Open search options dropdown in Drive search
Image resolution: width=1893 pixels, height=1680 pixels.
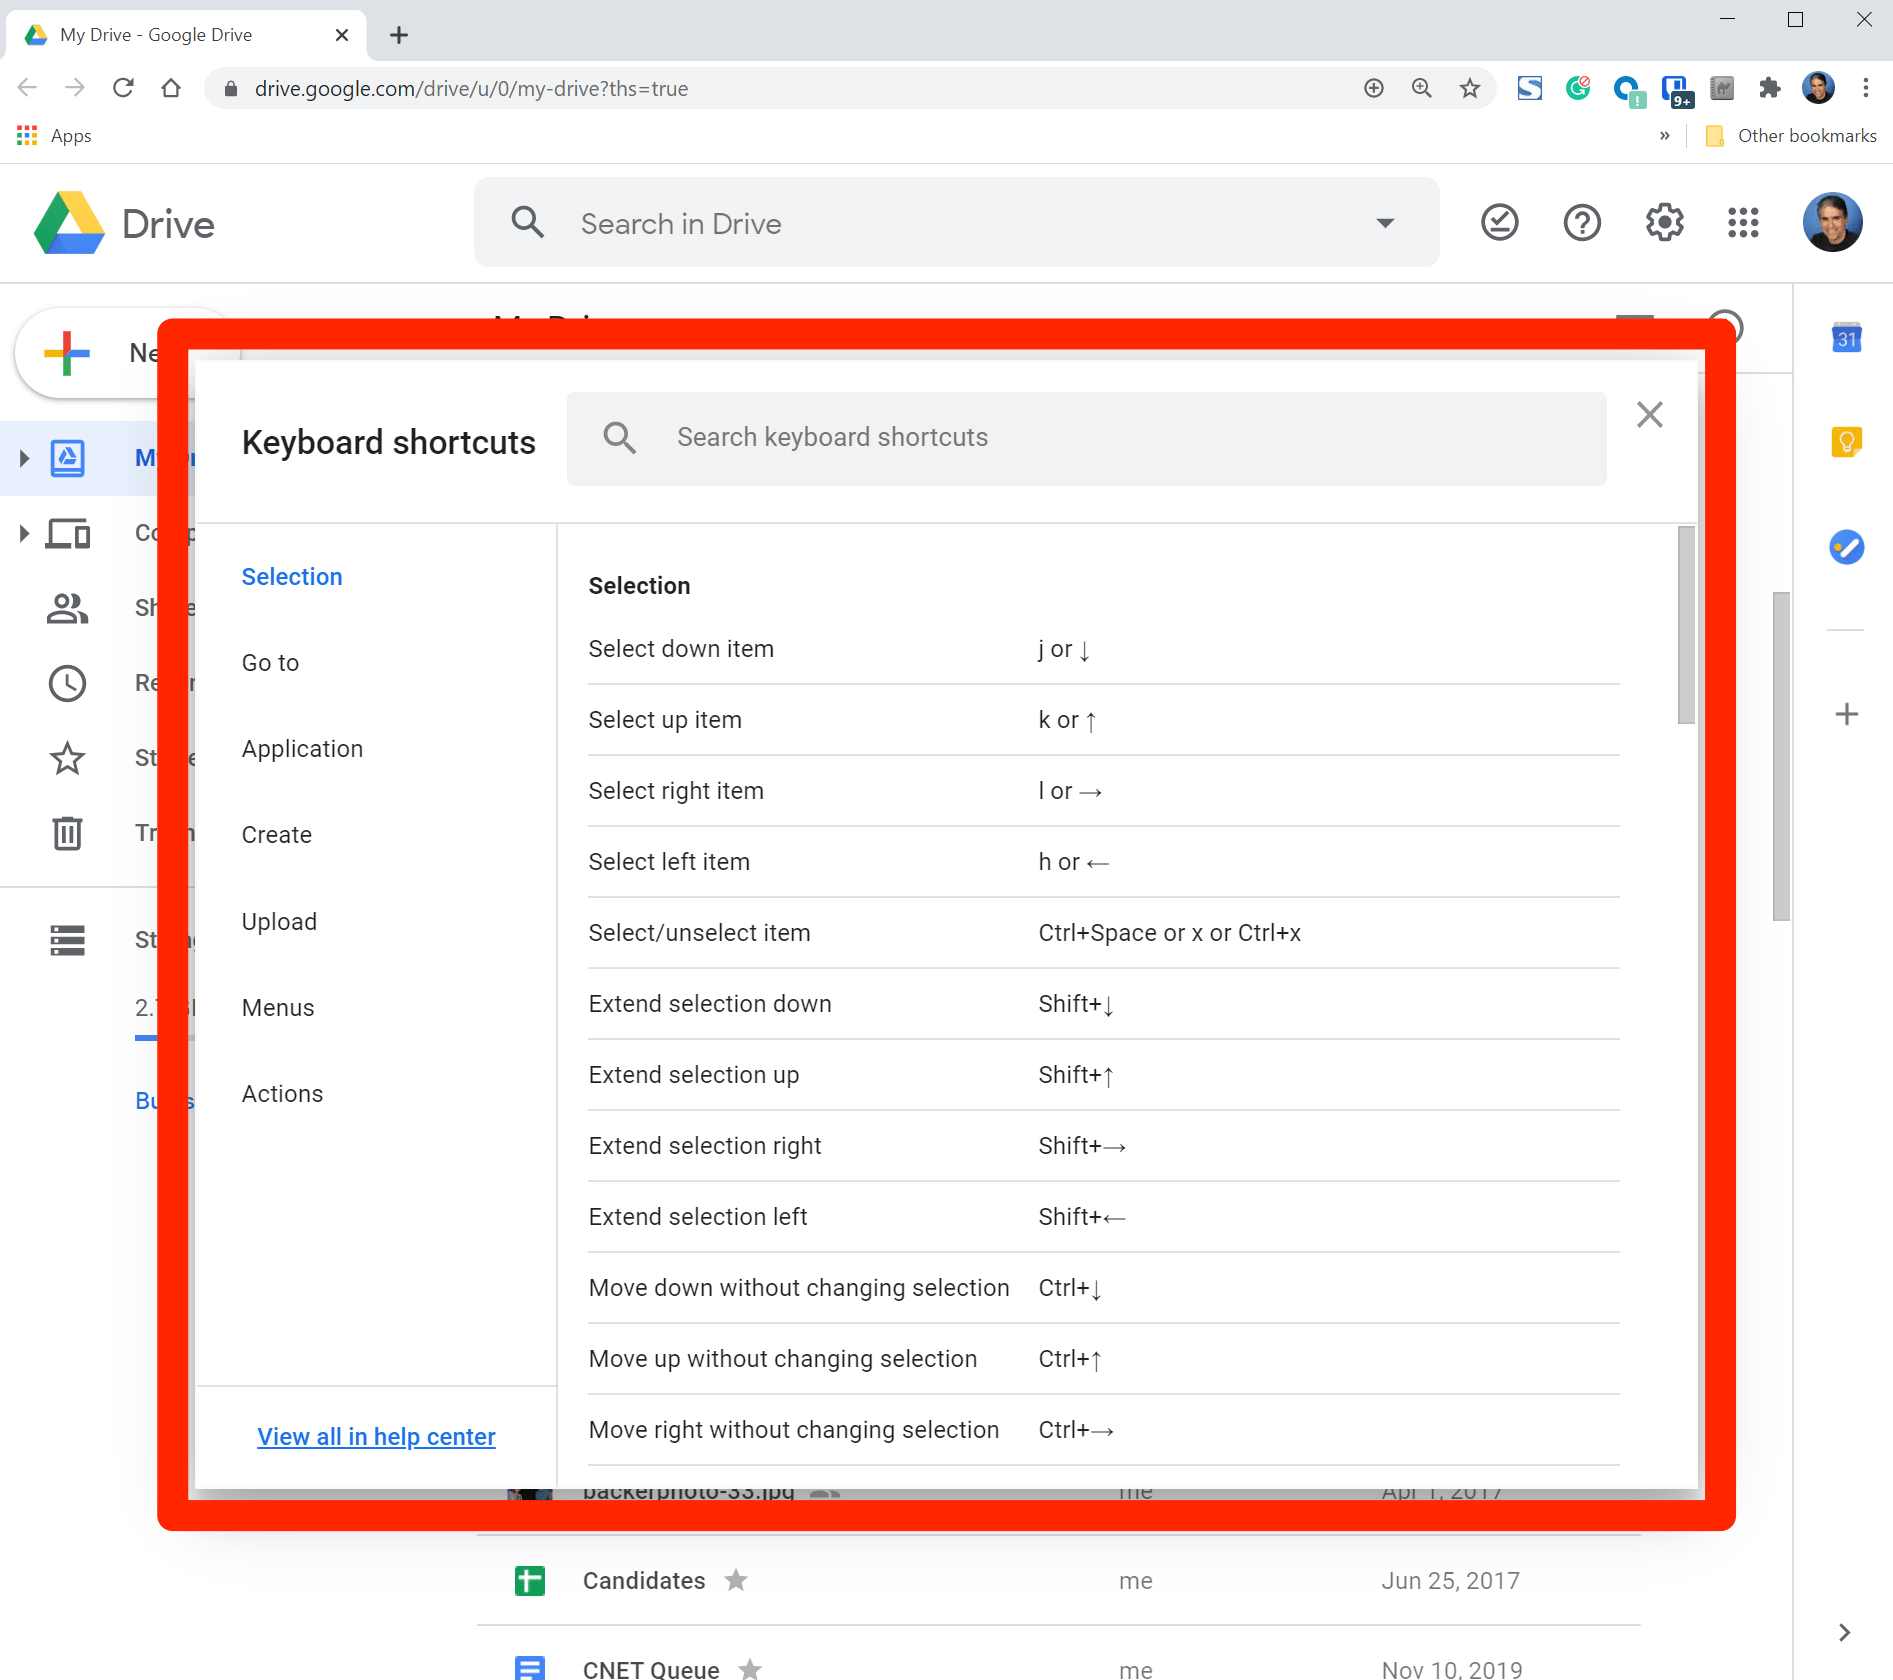(x=1384, y=223)
